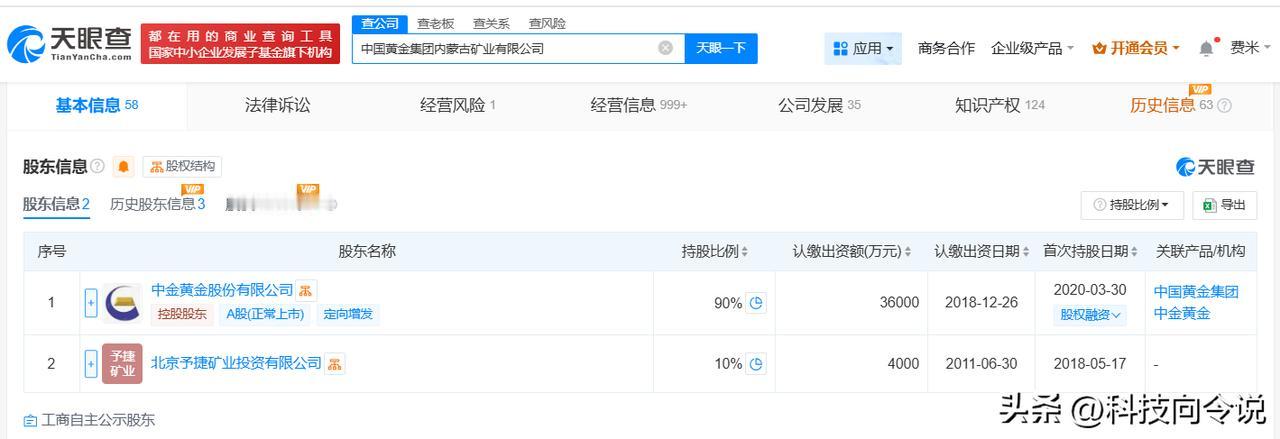
Task: Select the 查公司 search tab
Action: tap(380, 23)
